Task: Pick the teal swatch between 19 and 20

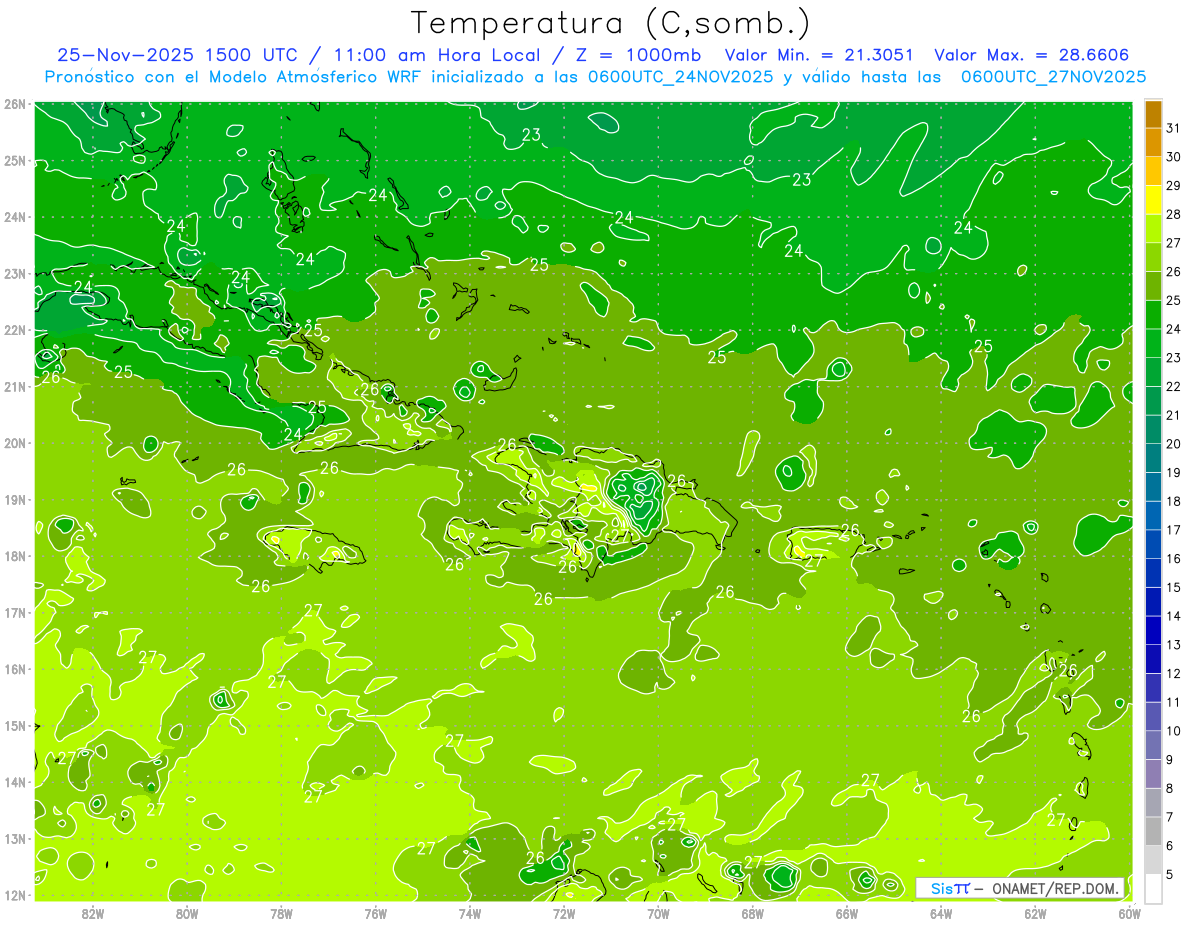Action: (1153, 458)
